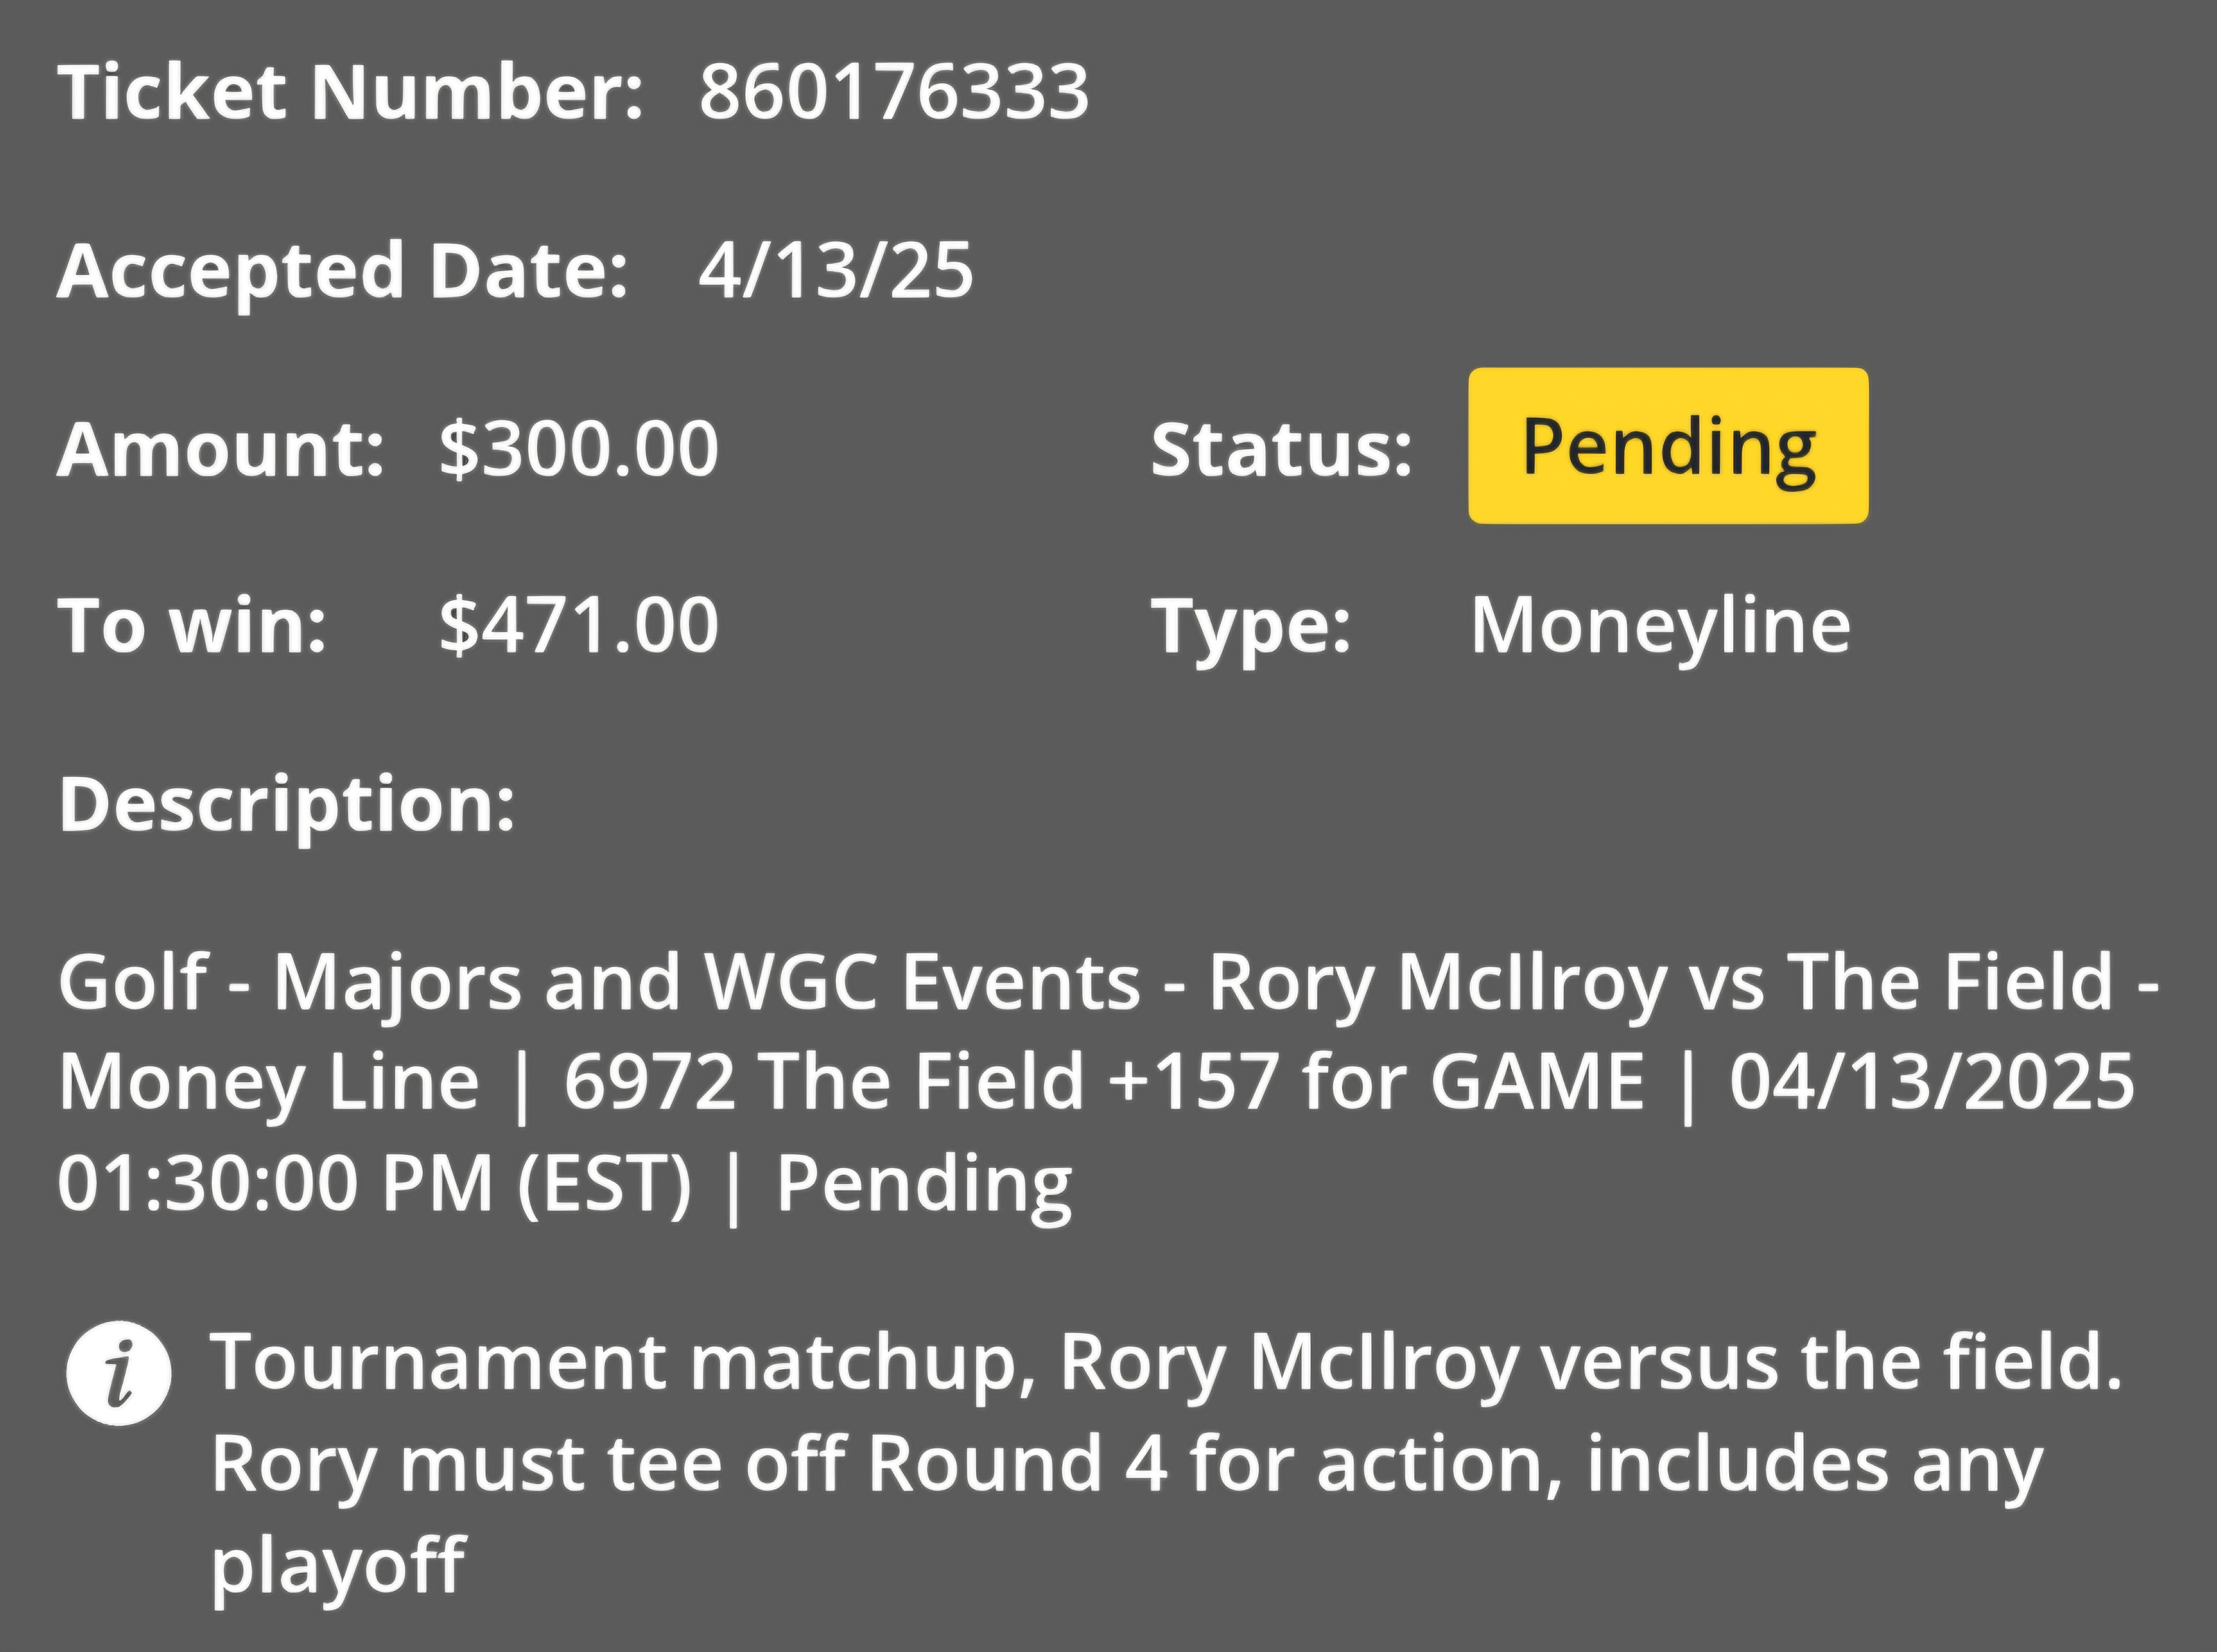Click the $471.00 to-win value
The image size is (2217, 1652).
(578, 626)
